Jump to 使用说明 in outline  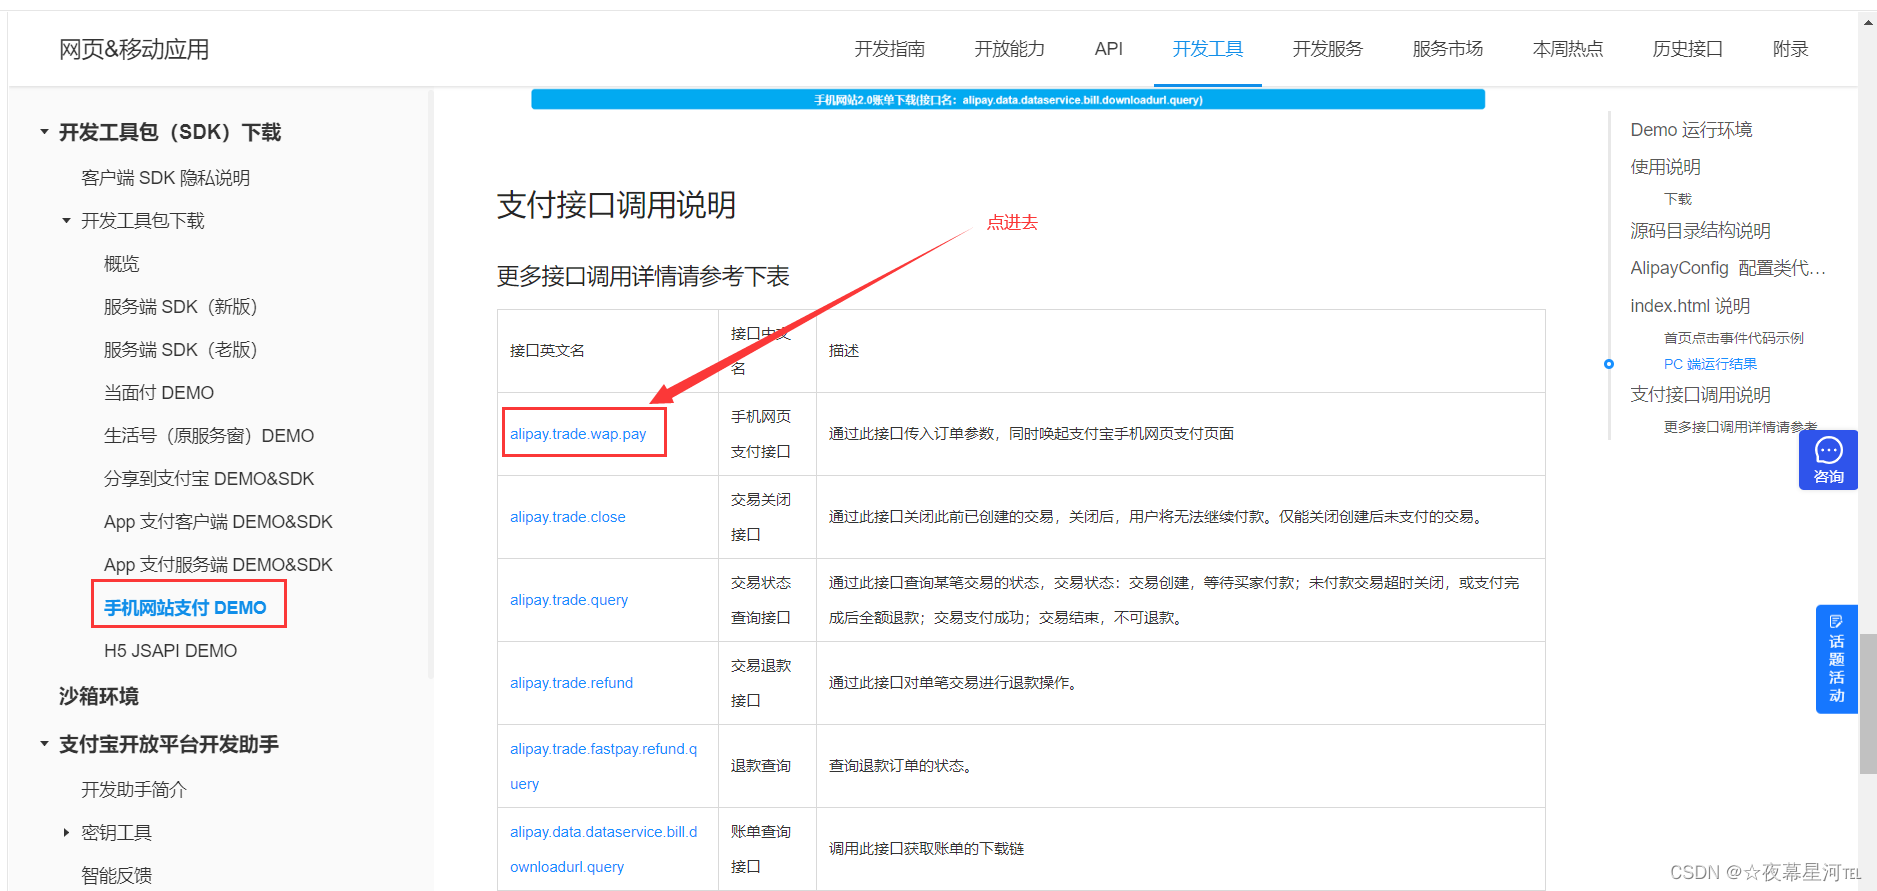pyautogui.click(x=1665, y=167)
